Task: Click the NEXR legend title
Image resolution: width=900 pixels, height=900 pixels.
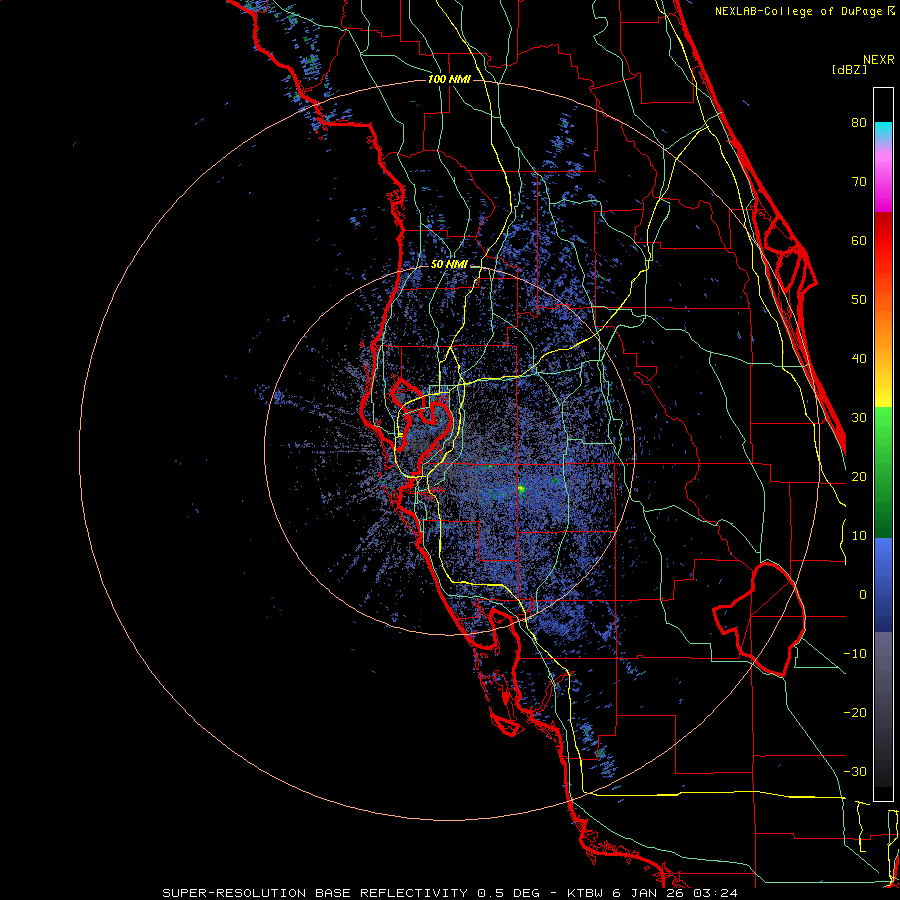Action: tap(879, 60)
